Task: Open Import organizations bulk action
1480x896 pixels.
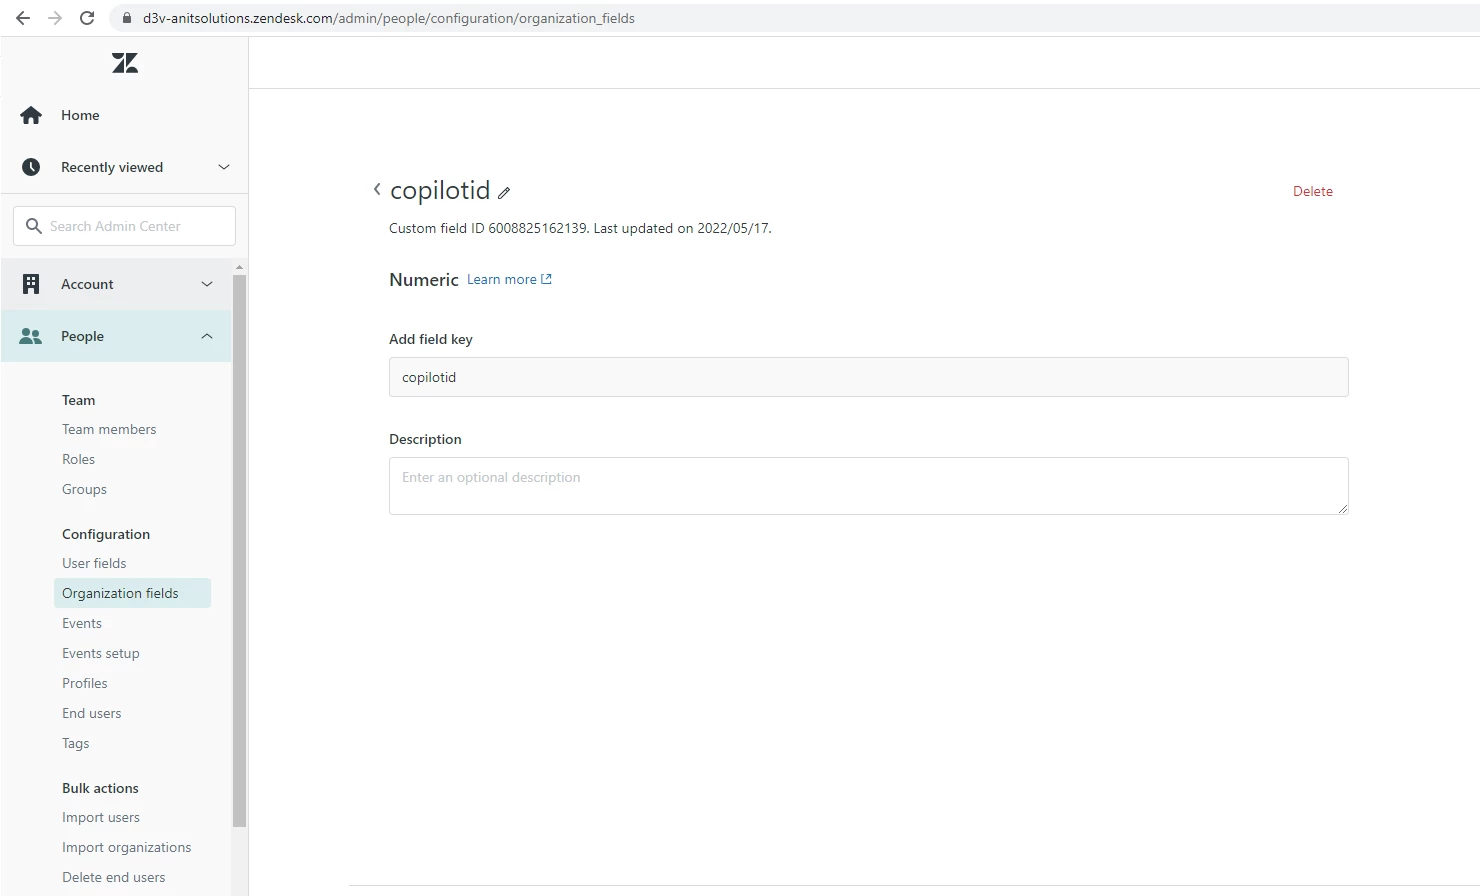Action: [126, 847]
